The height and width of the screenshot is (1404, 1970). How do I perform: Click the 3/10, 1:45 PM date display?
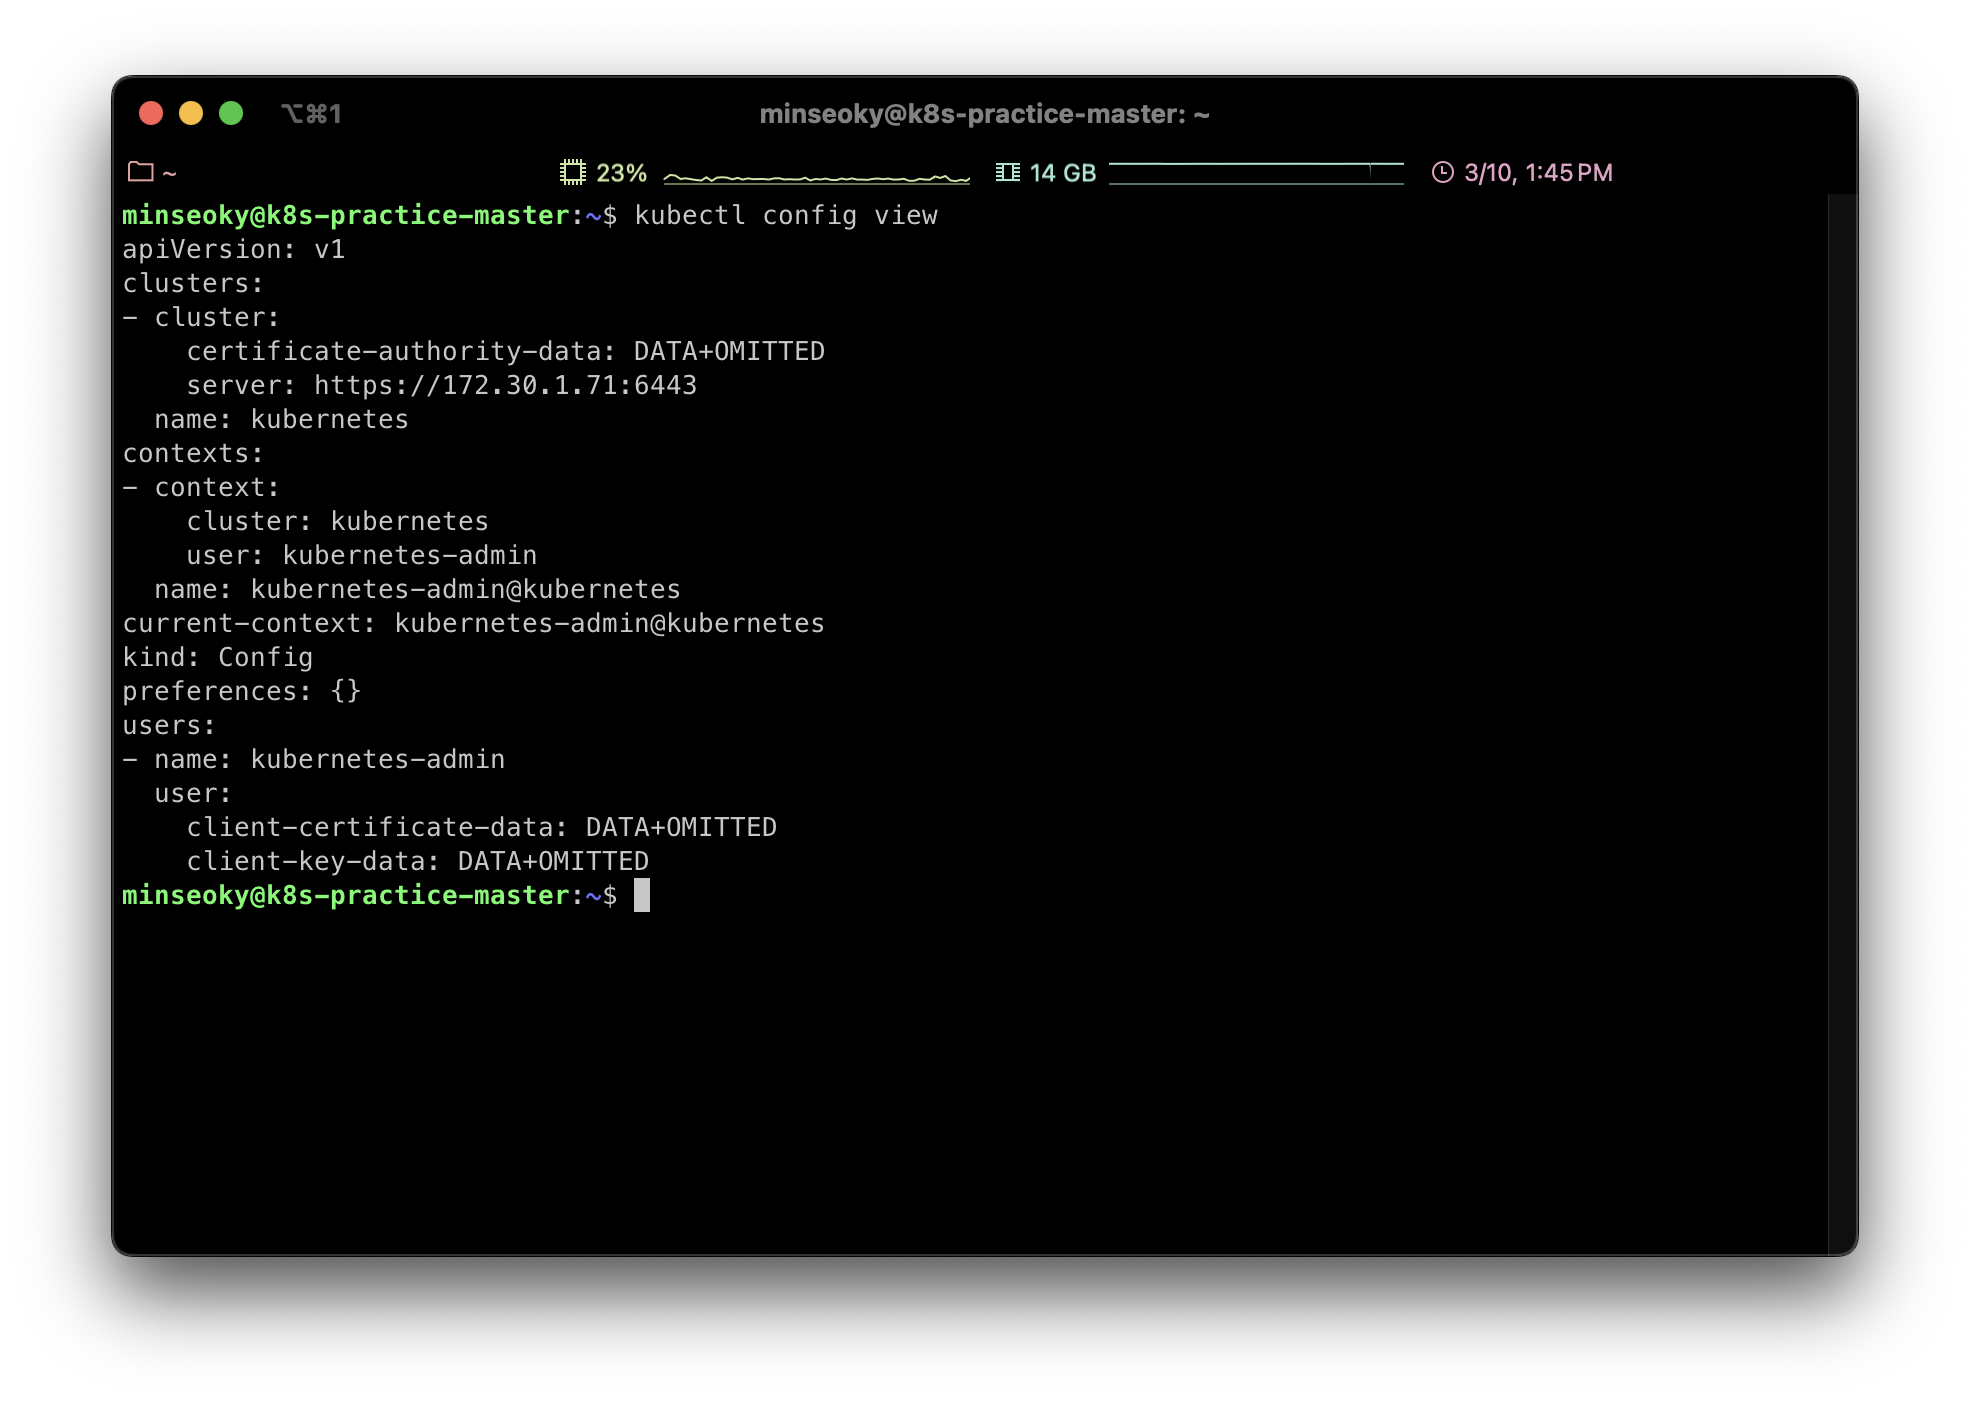click(x=1538, y=173)
